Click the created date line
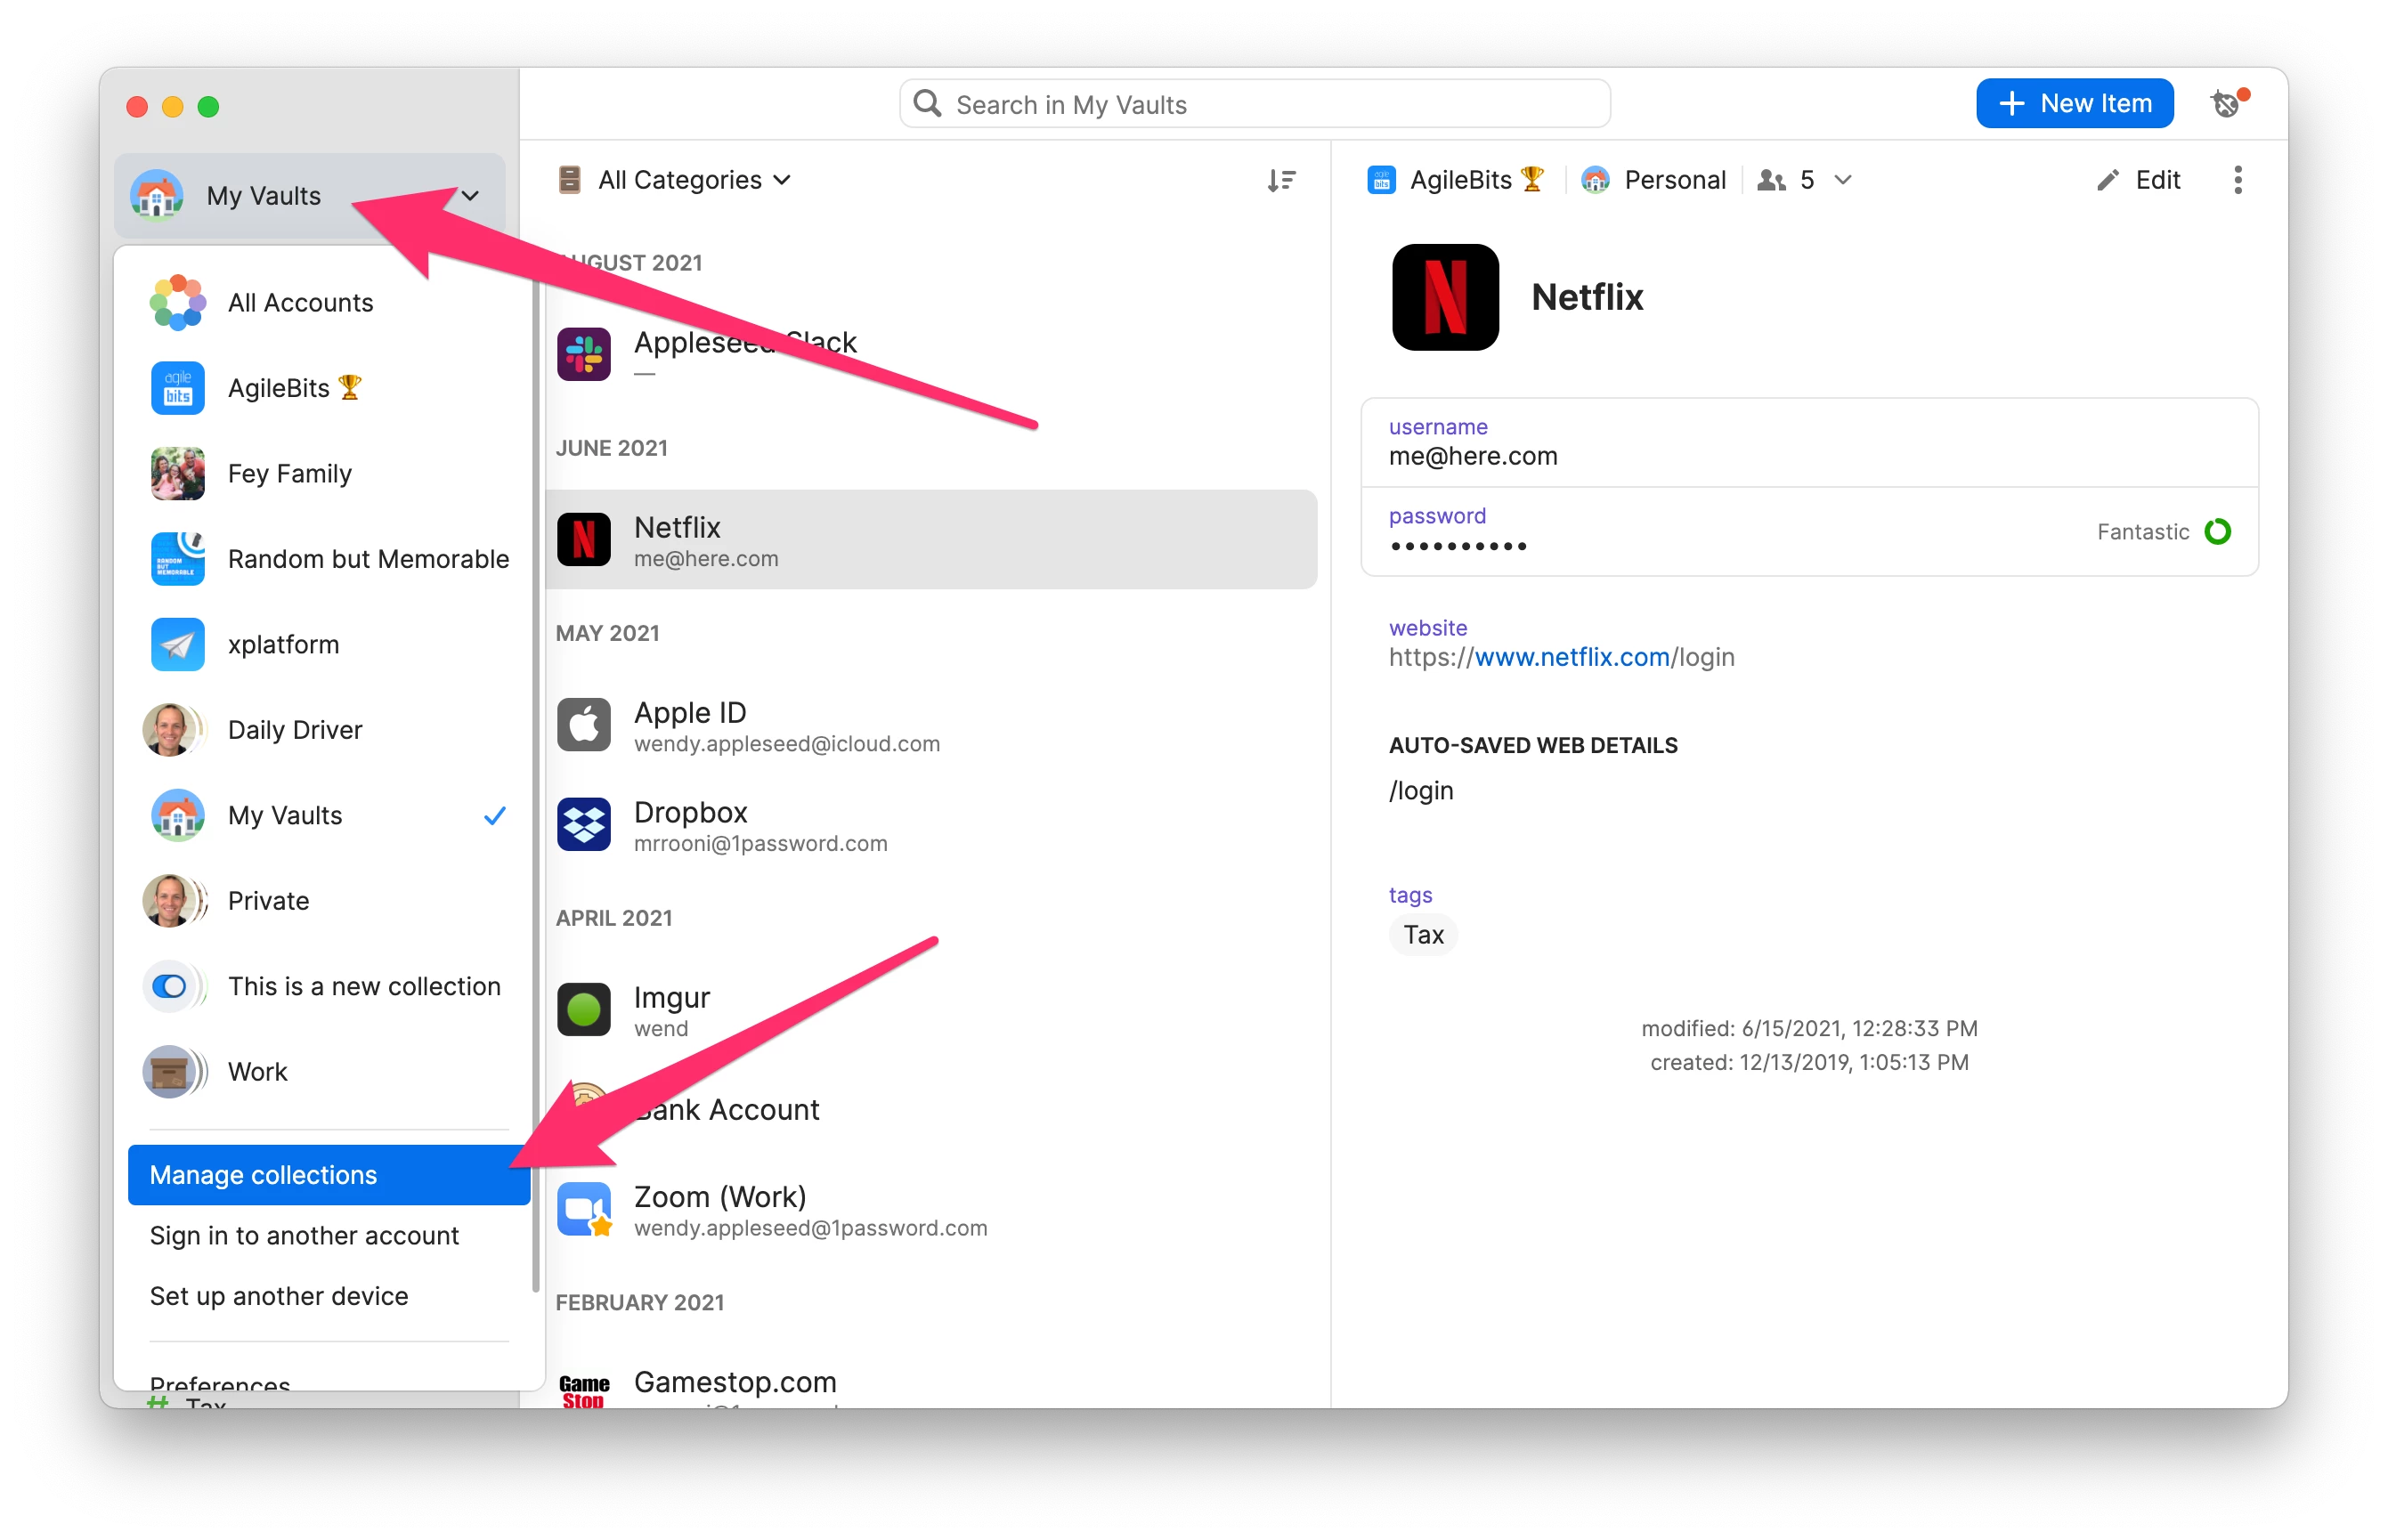The image size is (2388, 1540). (1808, 1062)
